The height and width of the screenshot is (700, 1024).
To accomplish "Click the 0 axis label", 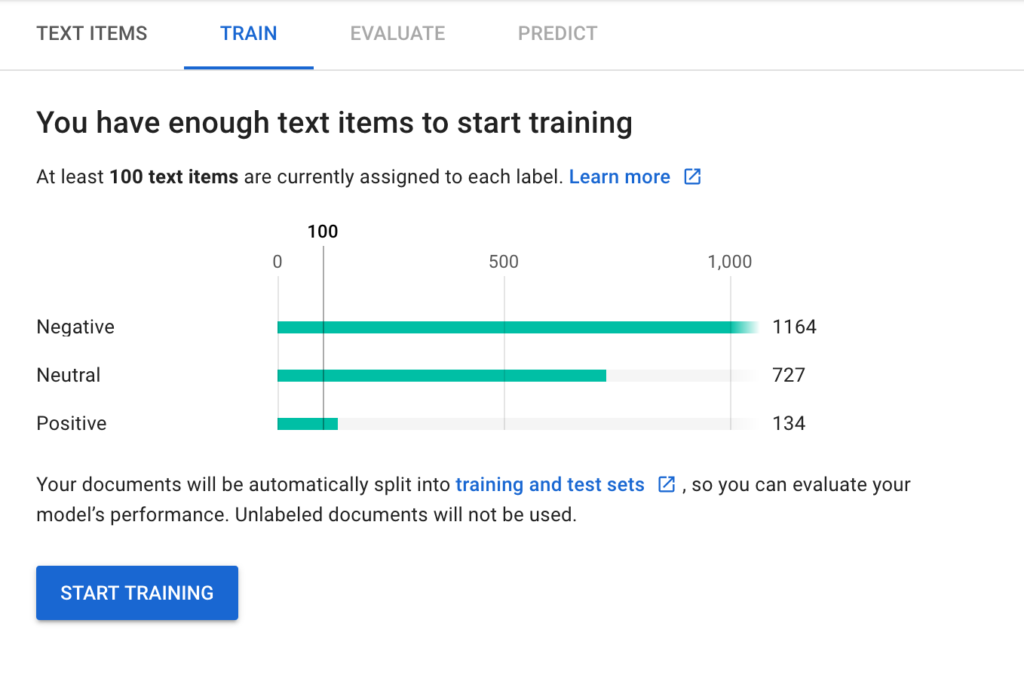I will click(x=278, y=262).
